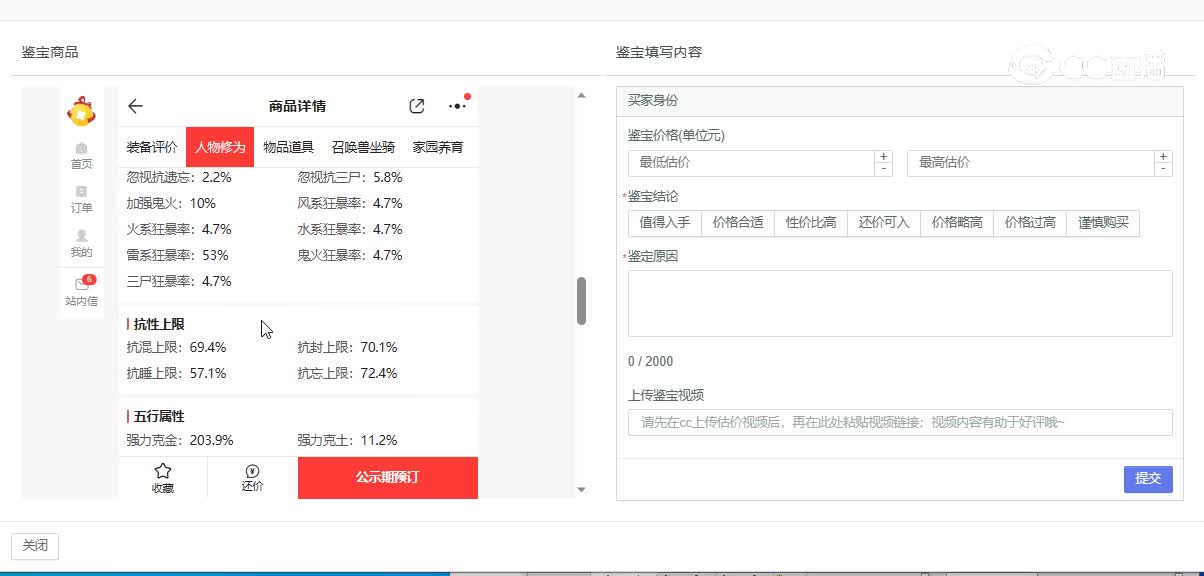Viewport: 1204px width, 576px height.
Task: Open 站内信 messages with the red badge
Action: [81, 292]
